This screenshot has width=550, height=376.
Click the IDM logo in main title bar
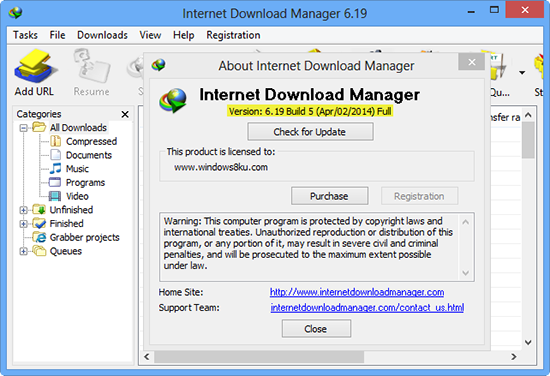(x=15, y=13)
